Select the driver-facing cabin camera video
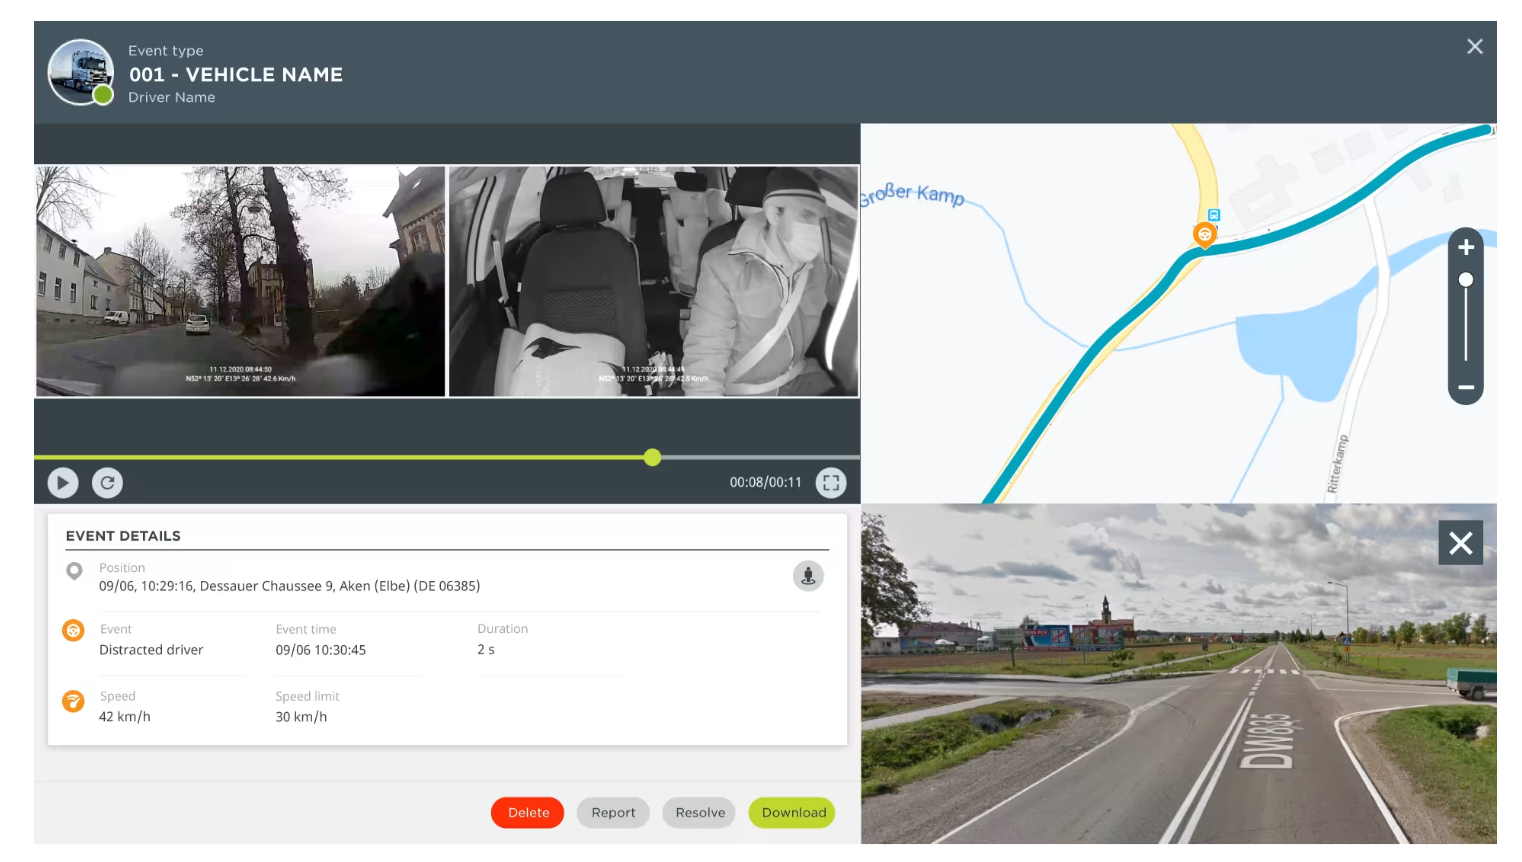 click(653, 281)
